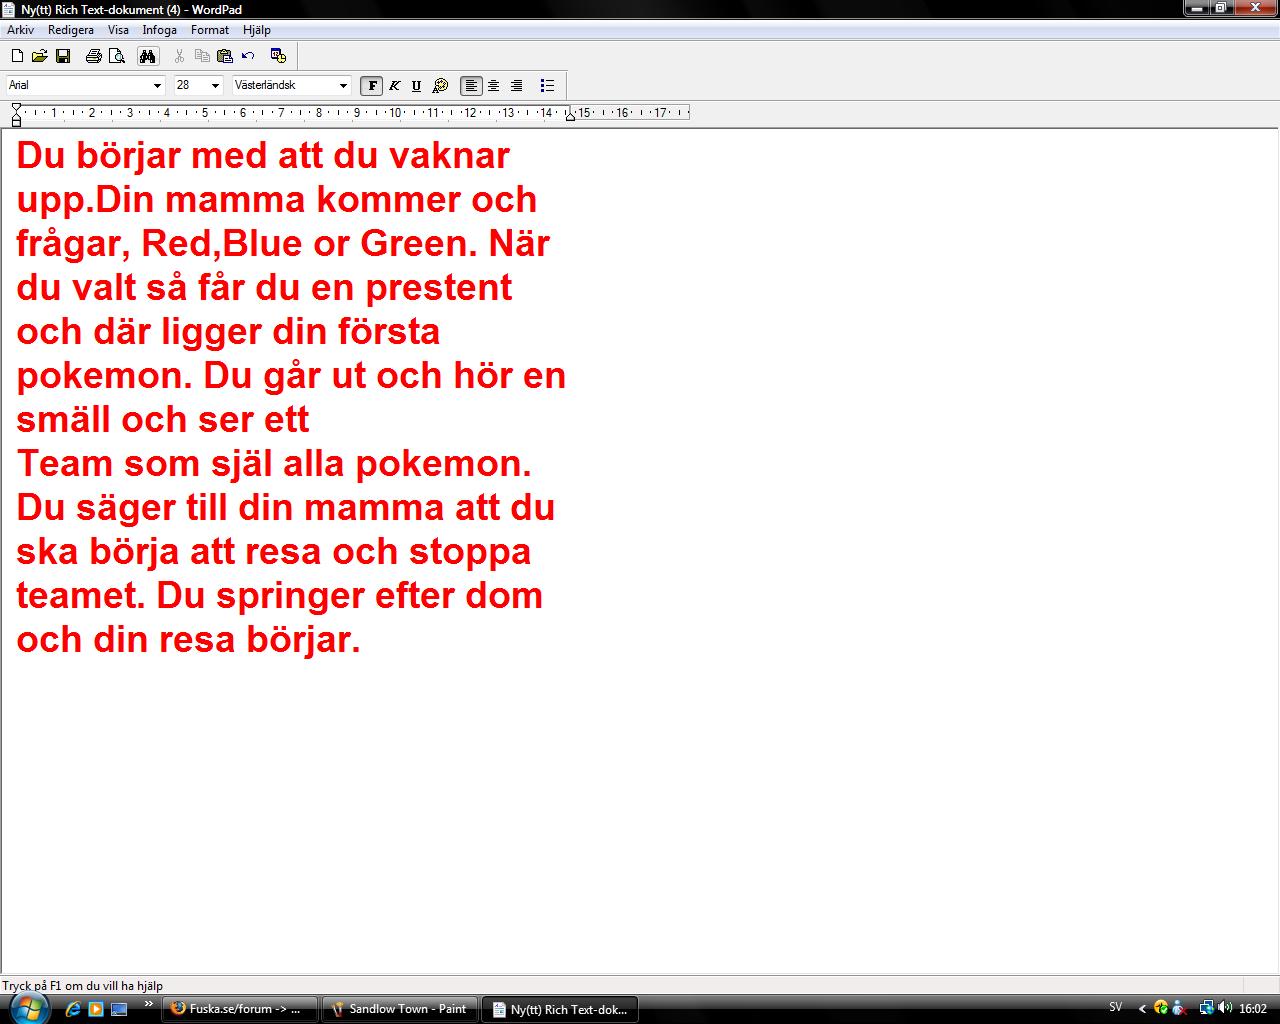1280x1024 pixels.
Task: Place cursor after 'börjar.' at end
Action: coord(361,640)
